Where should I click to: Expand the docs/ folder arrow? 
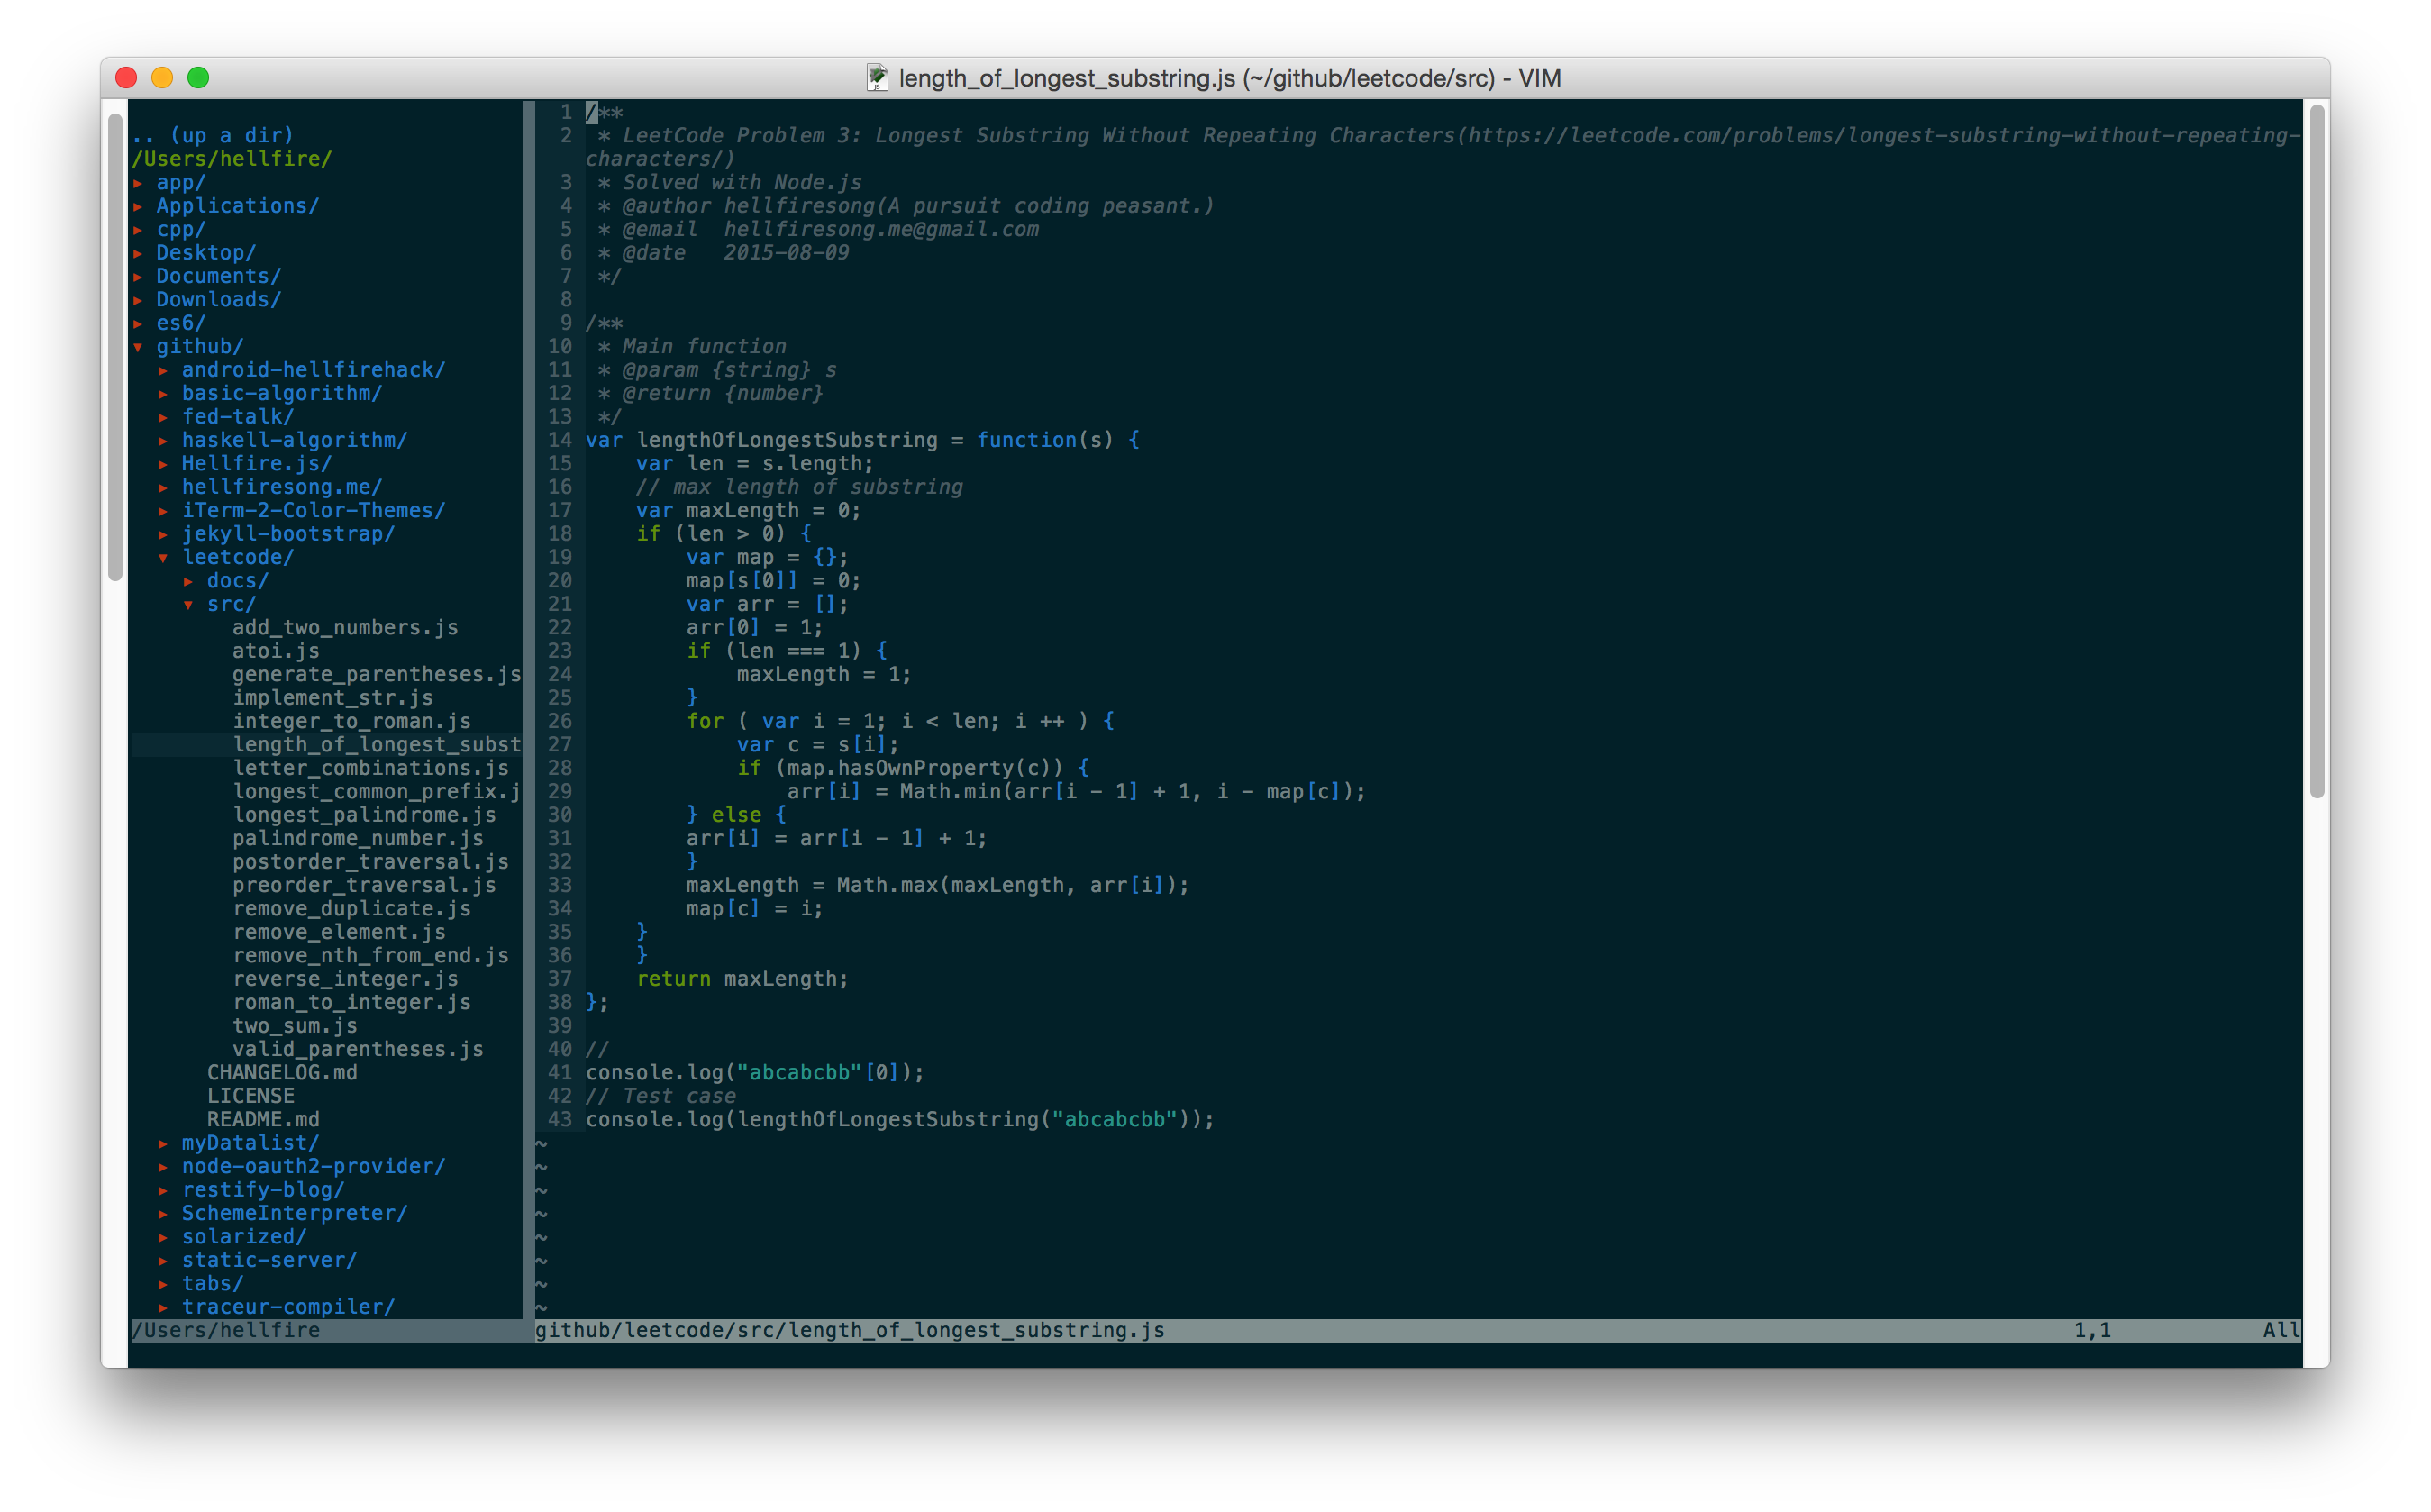[x=188, y=581]
